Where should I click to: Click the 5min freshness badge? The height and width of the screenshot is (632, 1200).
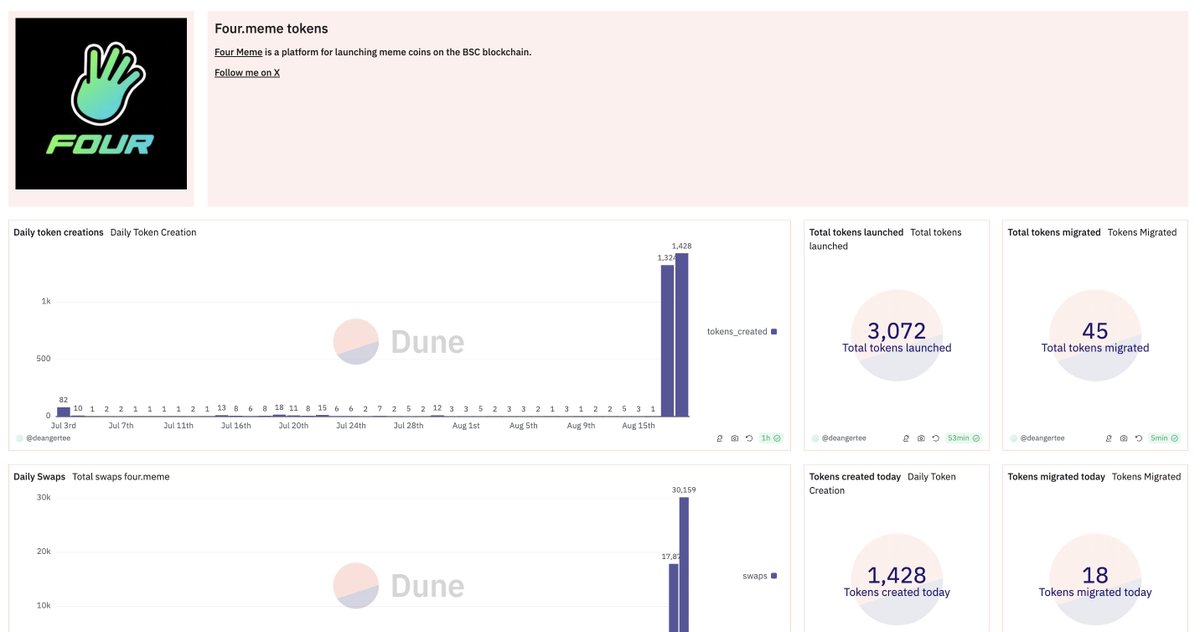pos(1165,438)
